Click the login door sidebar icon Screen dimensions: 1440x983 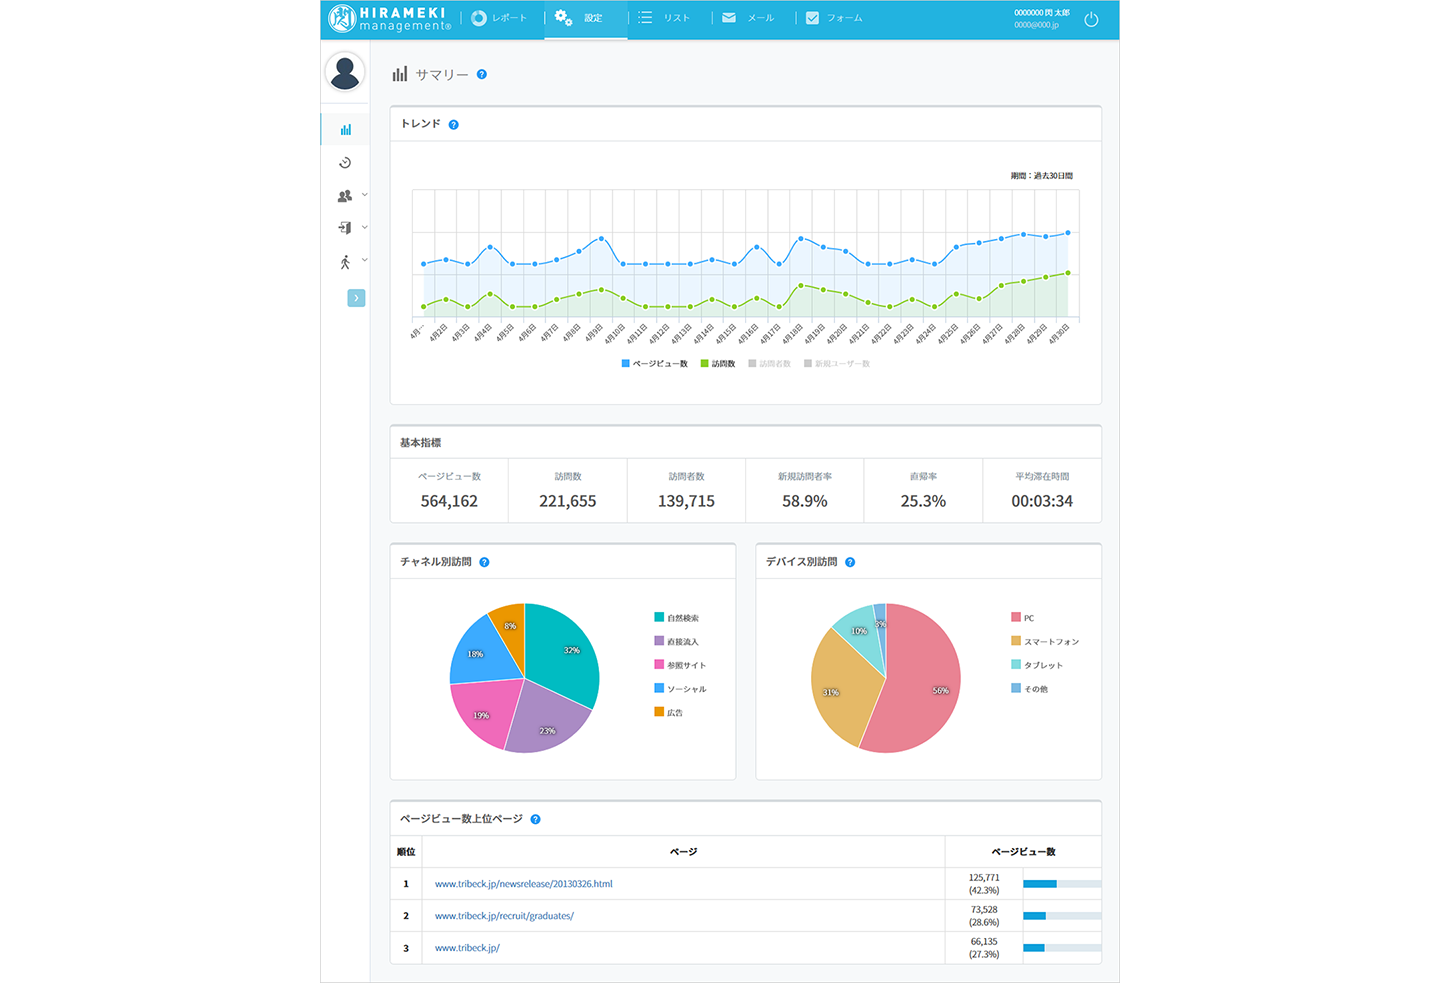(345, 228)
